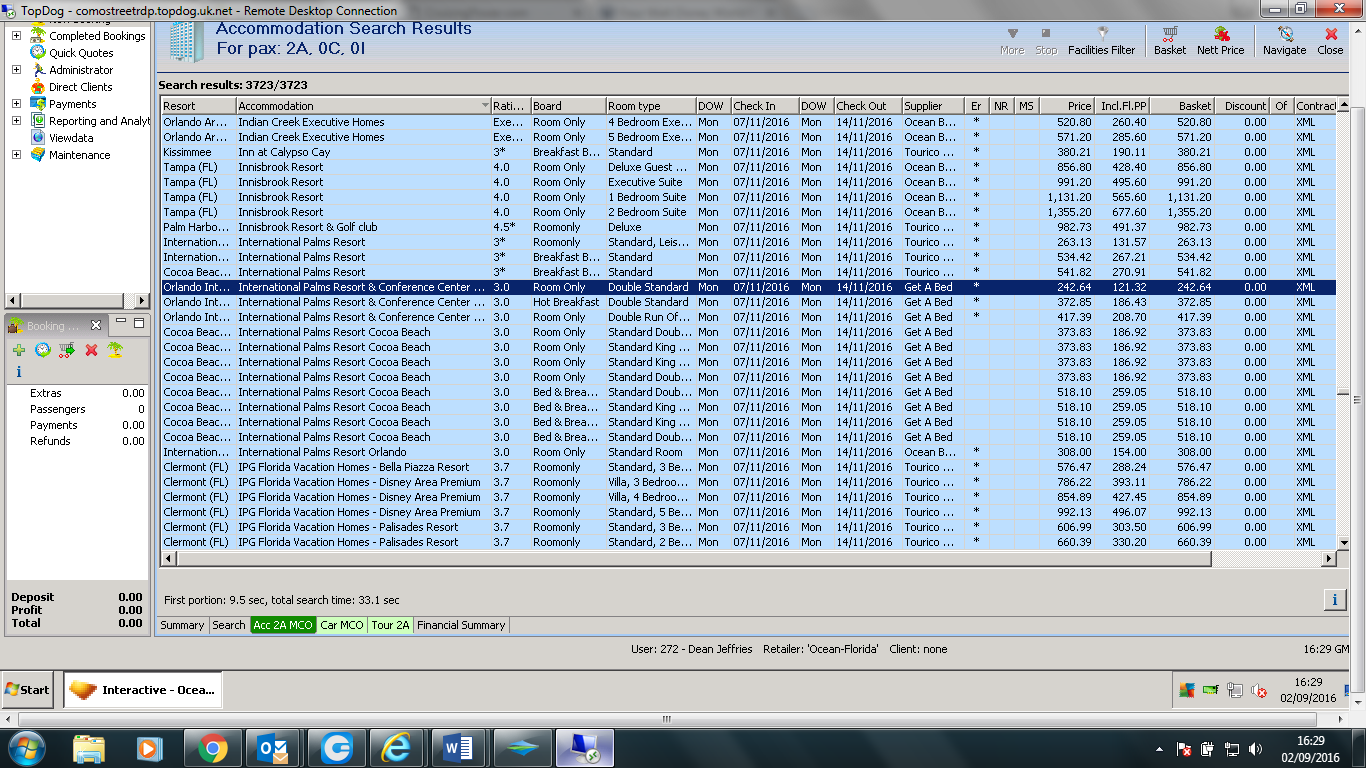Click the AVG icon in the remote tray
The width and height of the screenshot is (1366, 768).
tap(1187, 690)
